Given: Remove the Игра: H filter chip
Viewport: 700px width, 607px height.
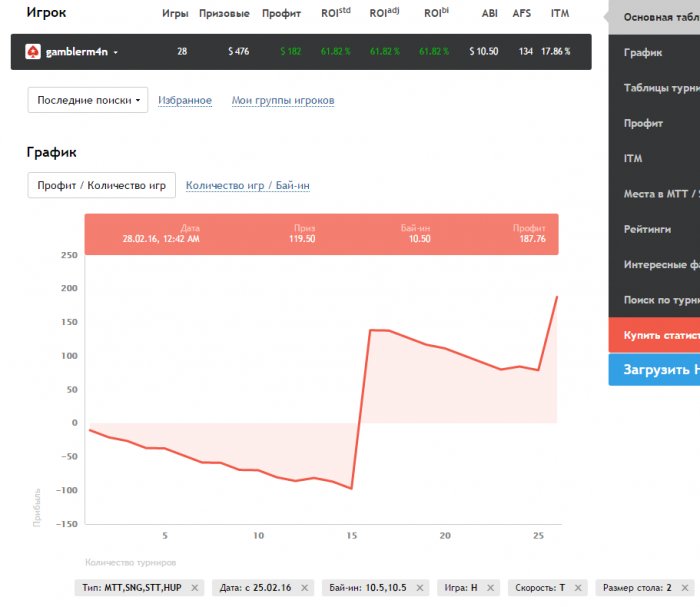Looking at the screenshot, I should pos(492,588).
